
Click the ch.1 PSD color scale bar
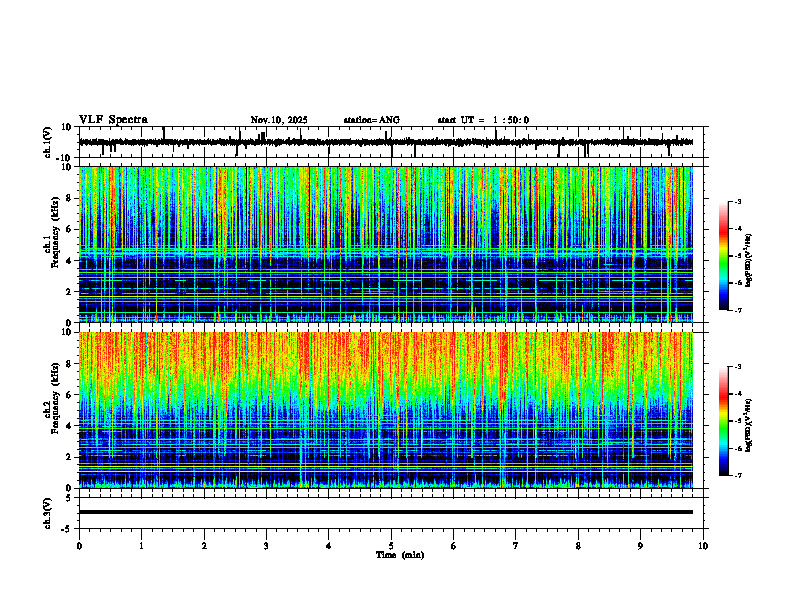pos(724,256)
